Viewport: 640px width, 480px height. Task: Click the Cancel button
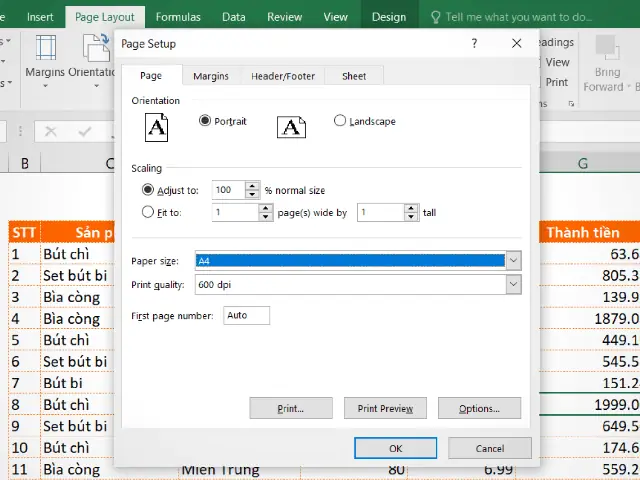(x=490, y=448)
